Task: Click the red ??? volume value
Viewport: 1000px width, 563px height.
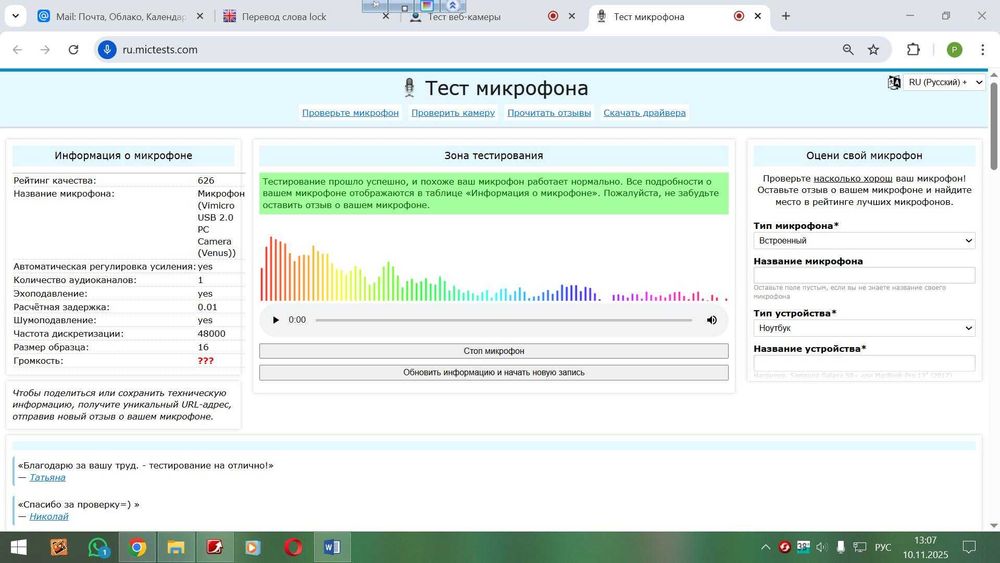Action: pos(205,361)
